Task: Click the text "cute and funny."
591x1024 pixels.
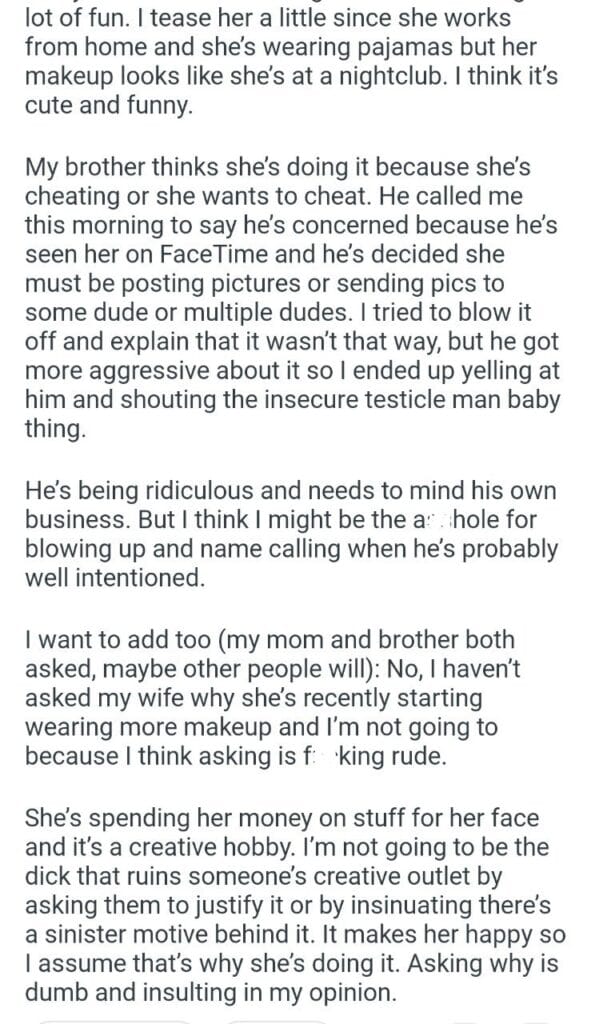Action: tap(109, 105)
